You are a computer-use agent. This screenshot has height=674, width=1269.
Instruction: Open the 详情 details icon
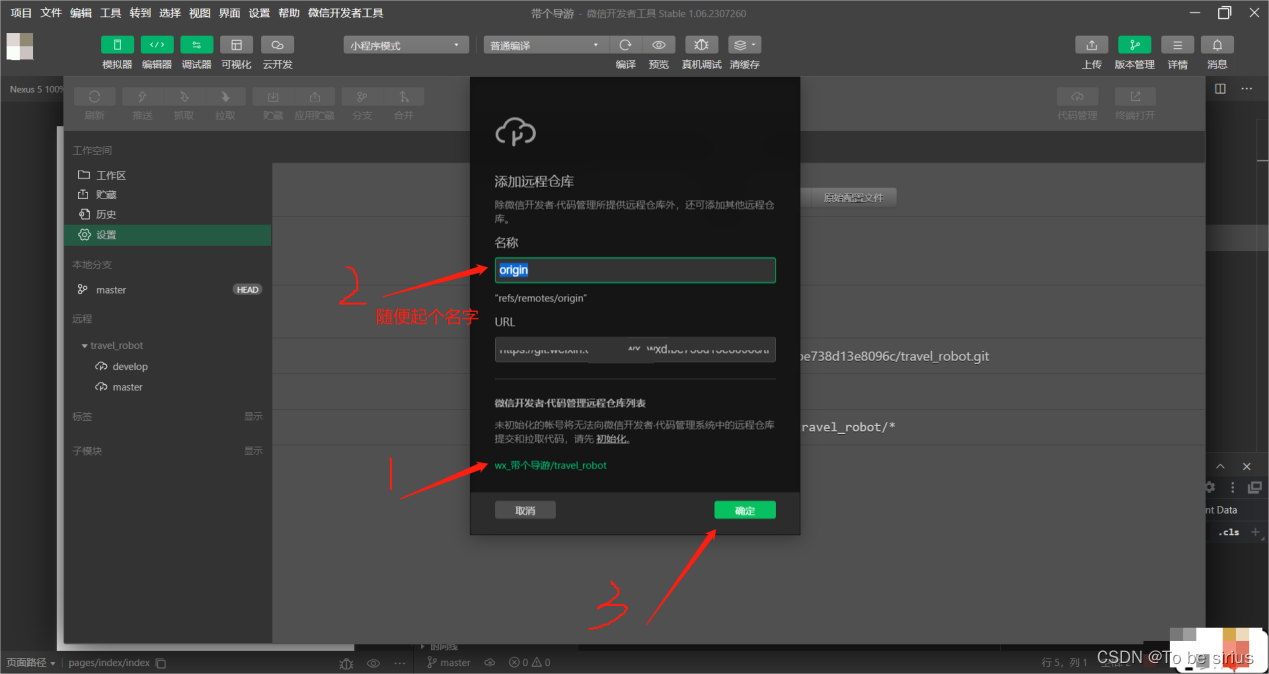pyautogui.click(x=1177, y=45)
